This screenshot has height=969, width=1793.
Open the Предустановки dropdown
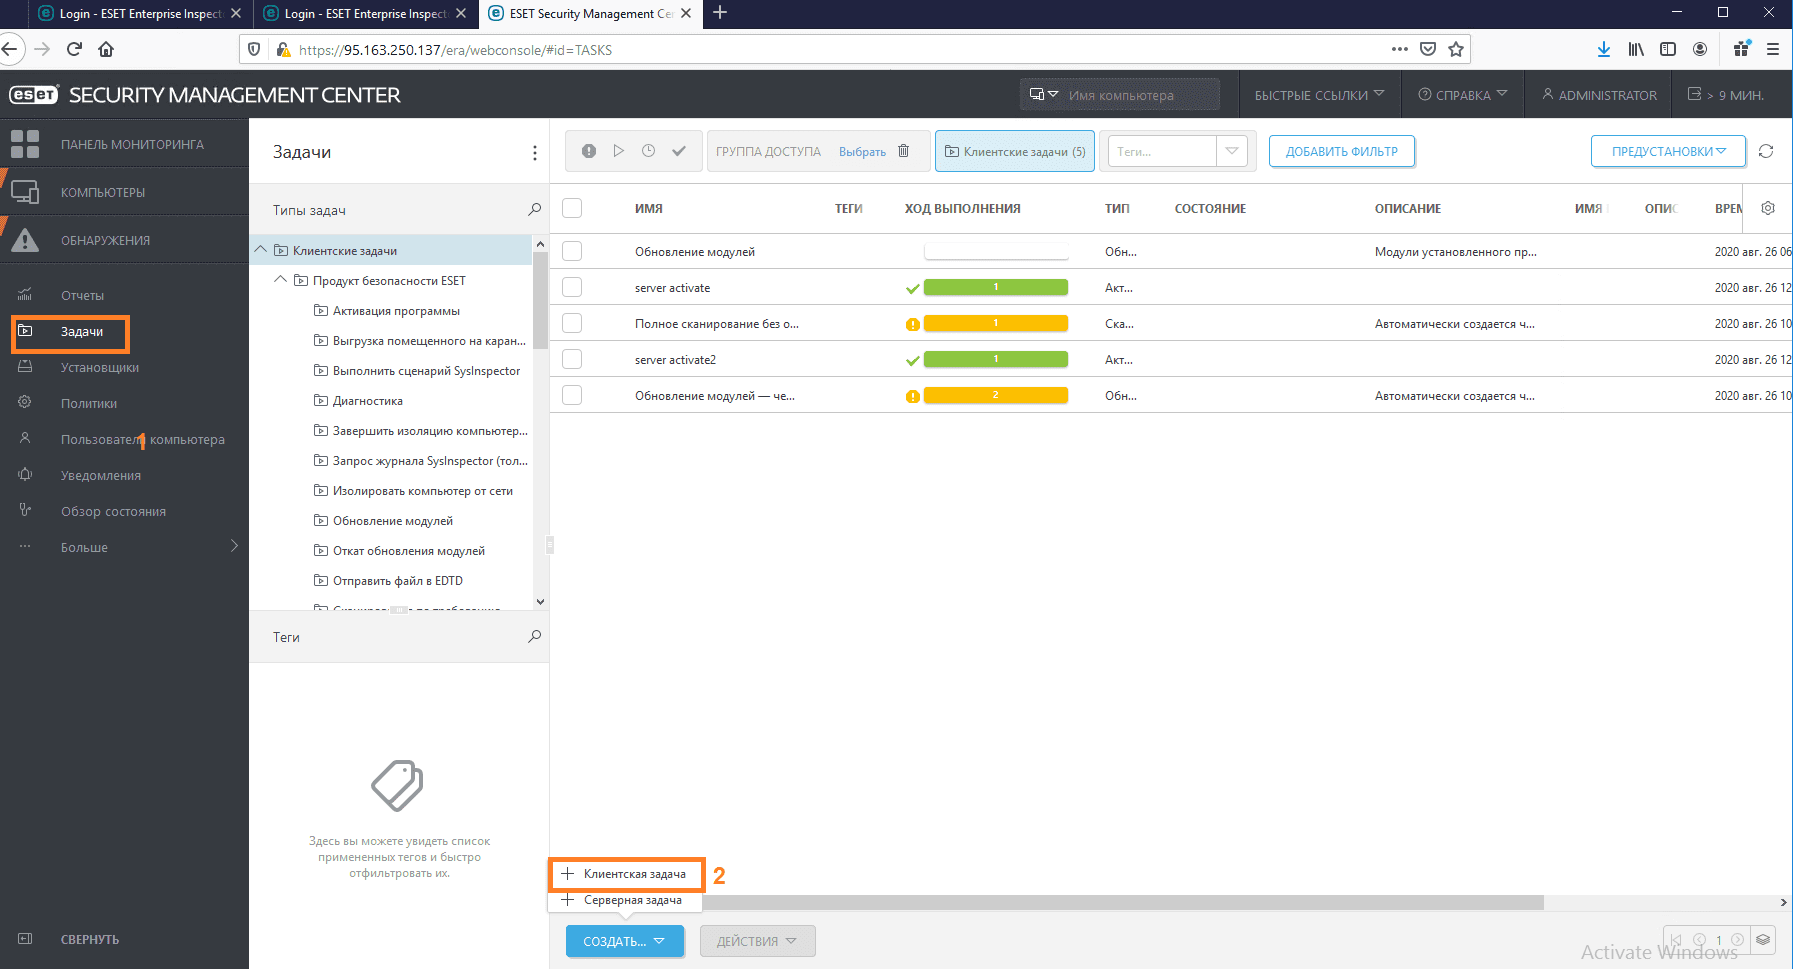1668,151
